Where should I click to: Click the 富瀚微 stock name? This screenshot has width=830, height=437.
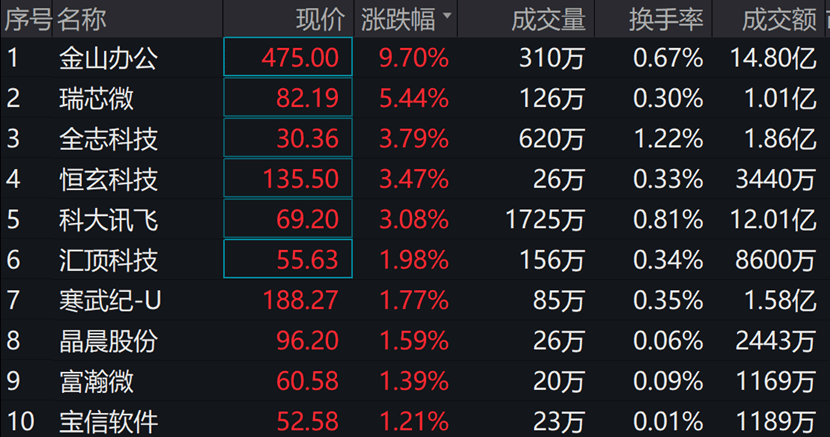[96, 381]
